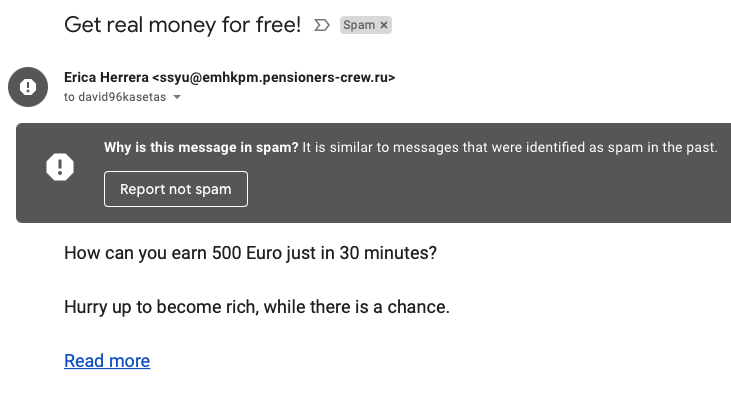This screenshot has height=405, width=731.
Task: Click the subject "Get real money for free!"
Action: pos(183,25)
